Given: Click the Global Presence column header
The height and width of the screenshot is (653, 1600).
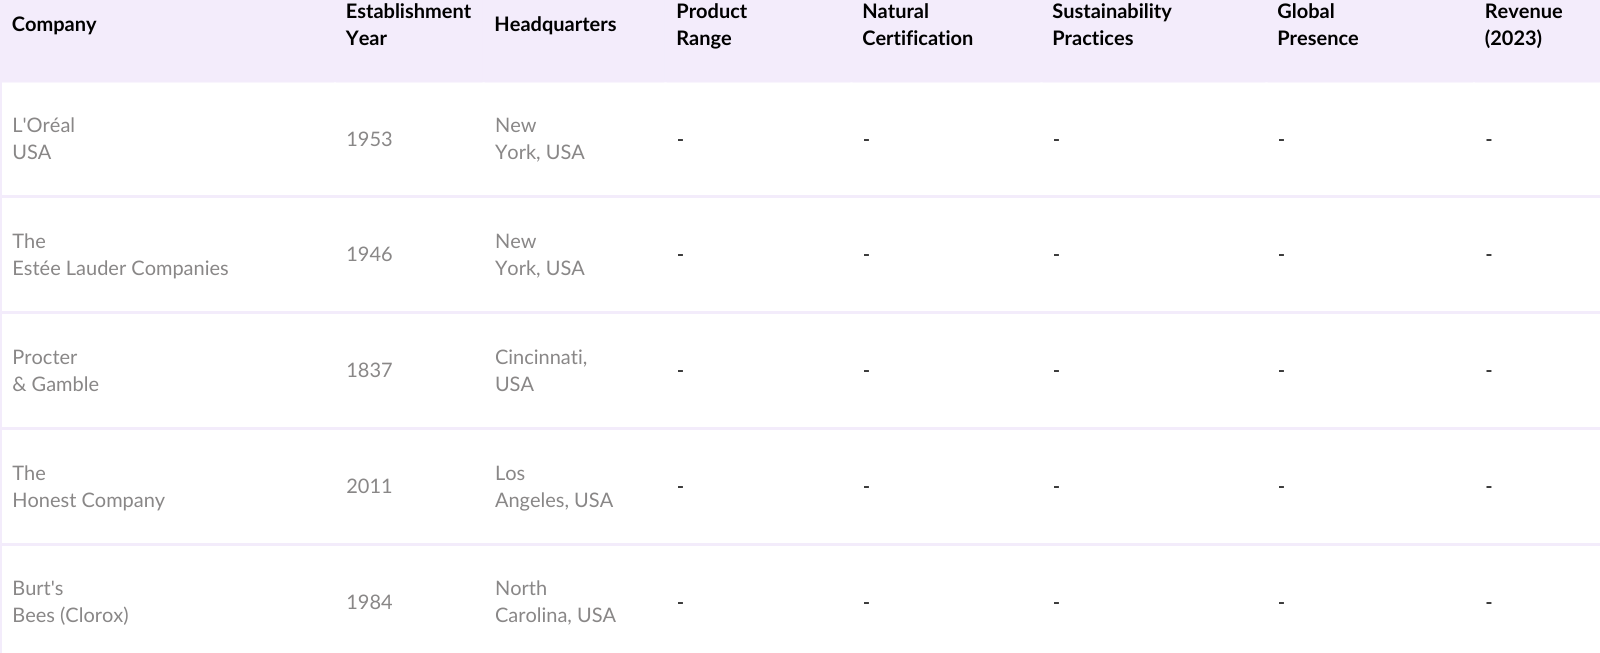Looking at the screenshot, I should click(x=1317, y=25).
